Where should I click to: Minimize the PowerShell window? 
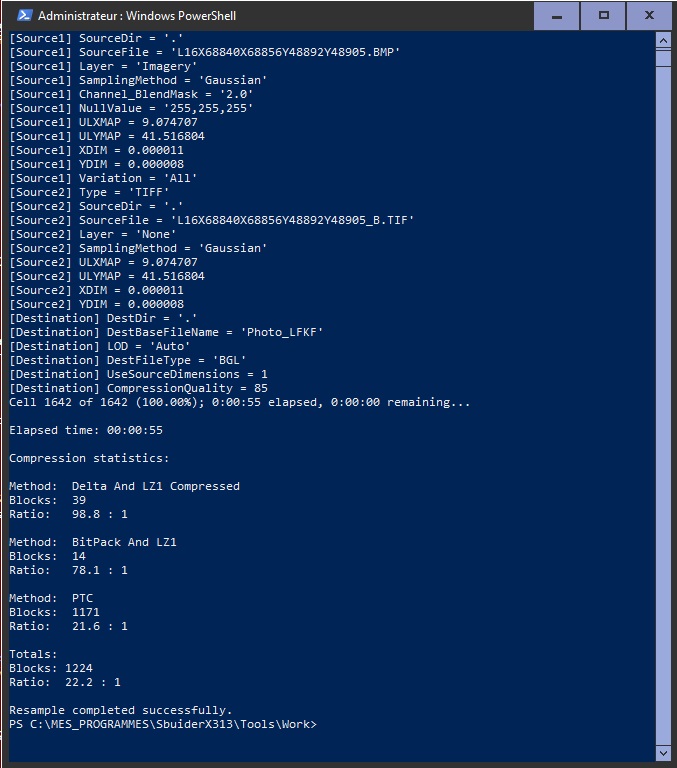click(556, 16)
